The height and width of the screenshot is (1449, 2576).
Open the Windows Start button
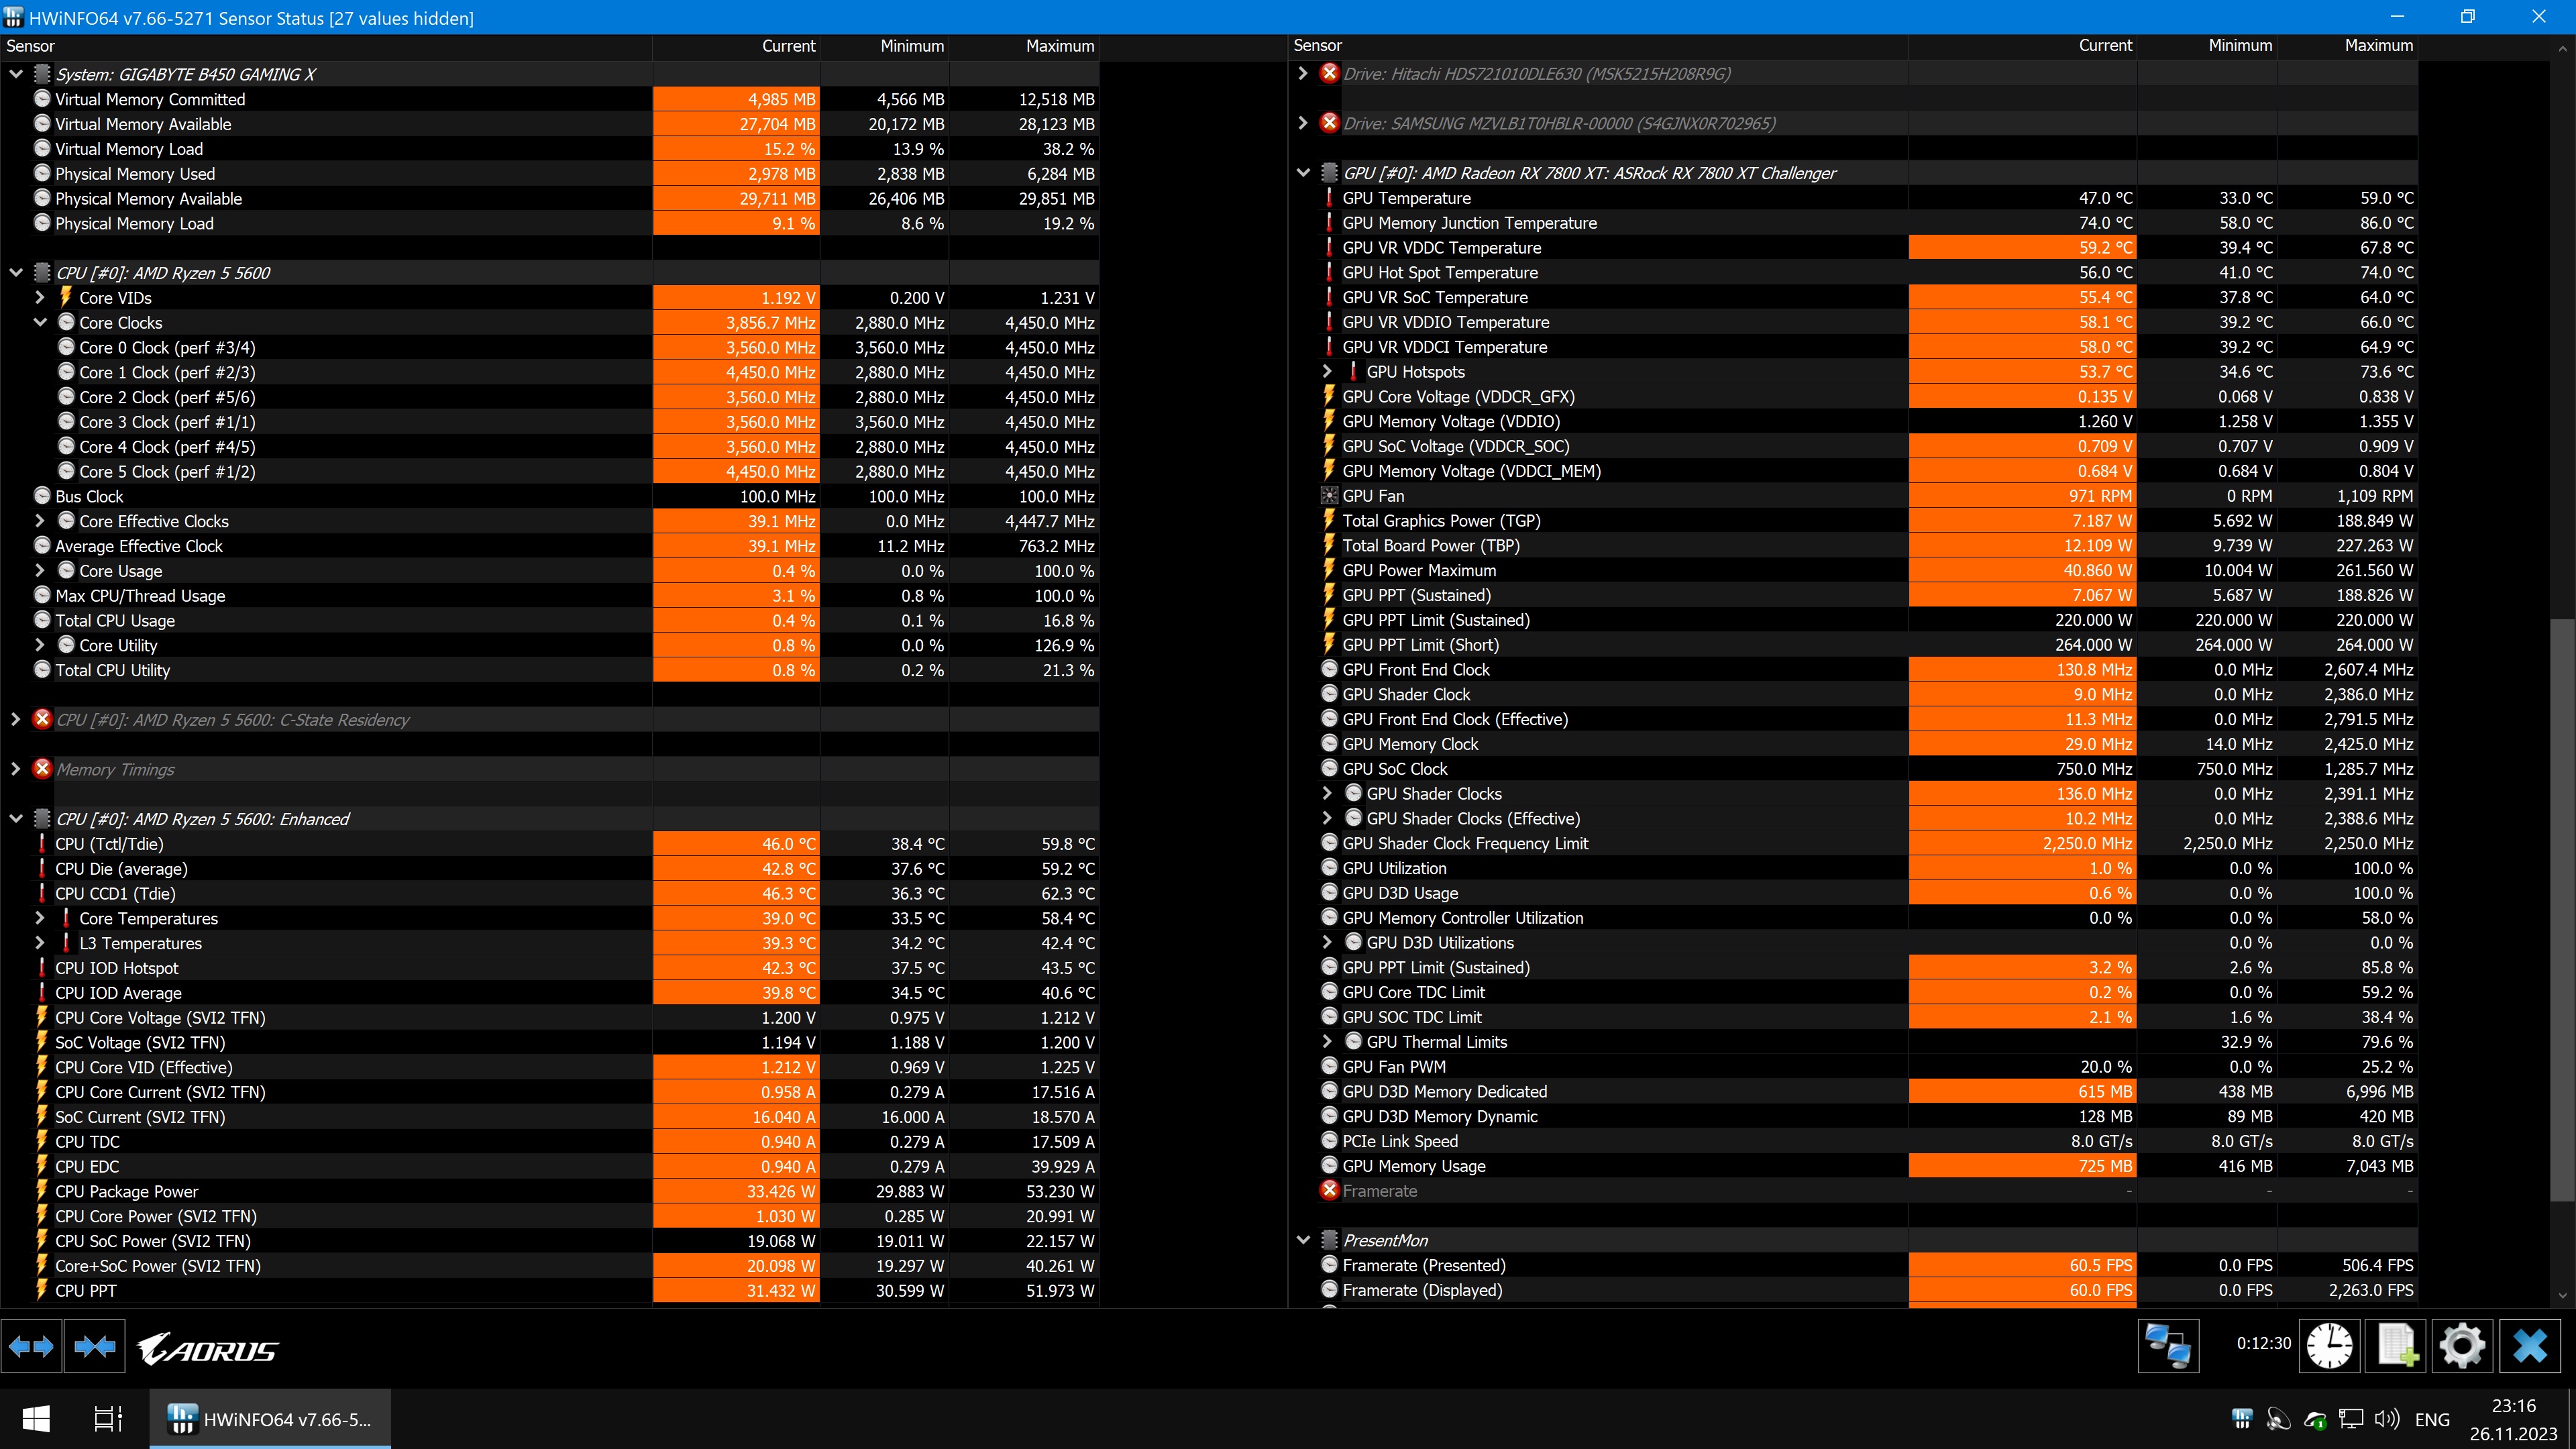[36, 1418]
